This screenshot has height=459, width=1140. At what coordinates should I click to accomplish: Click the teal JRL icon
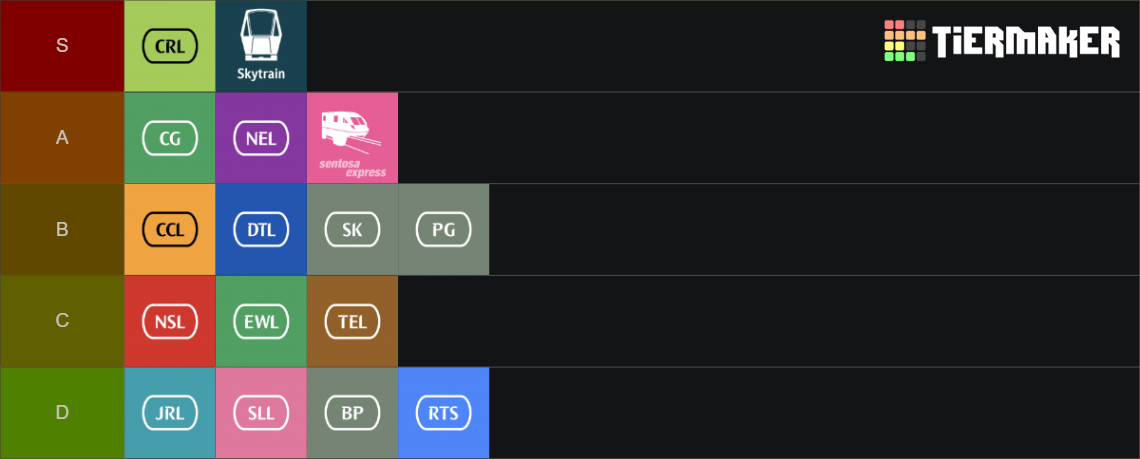click(170, 413)
